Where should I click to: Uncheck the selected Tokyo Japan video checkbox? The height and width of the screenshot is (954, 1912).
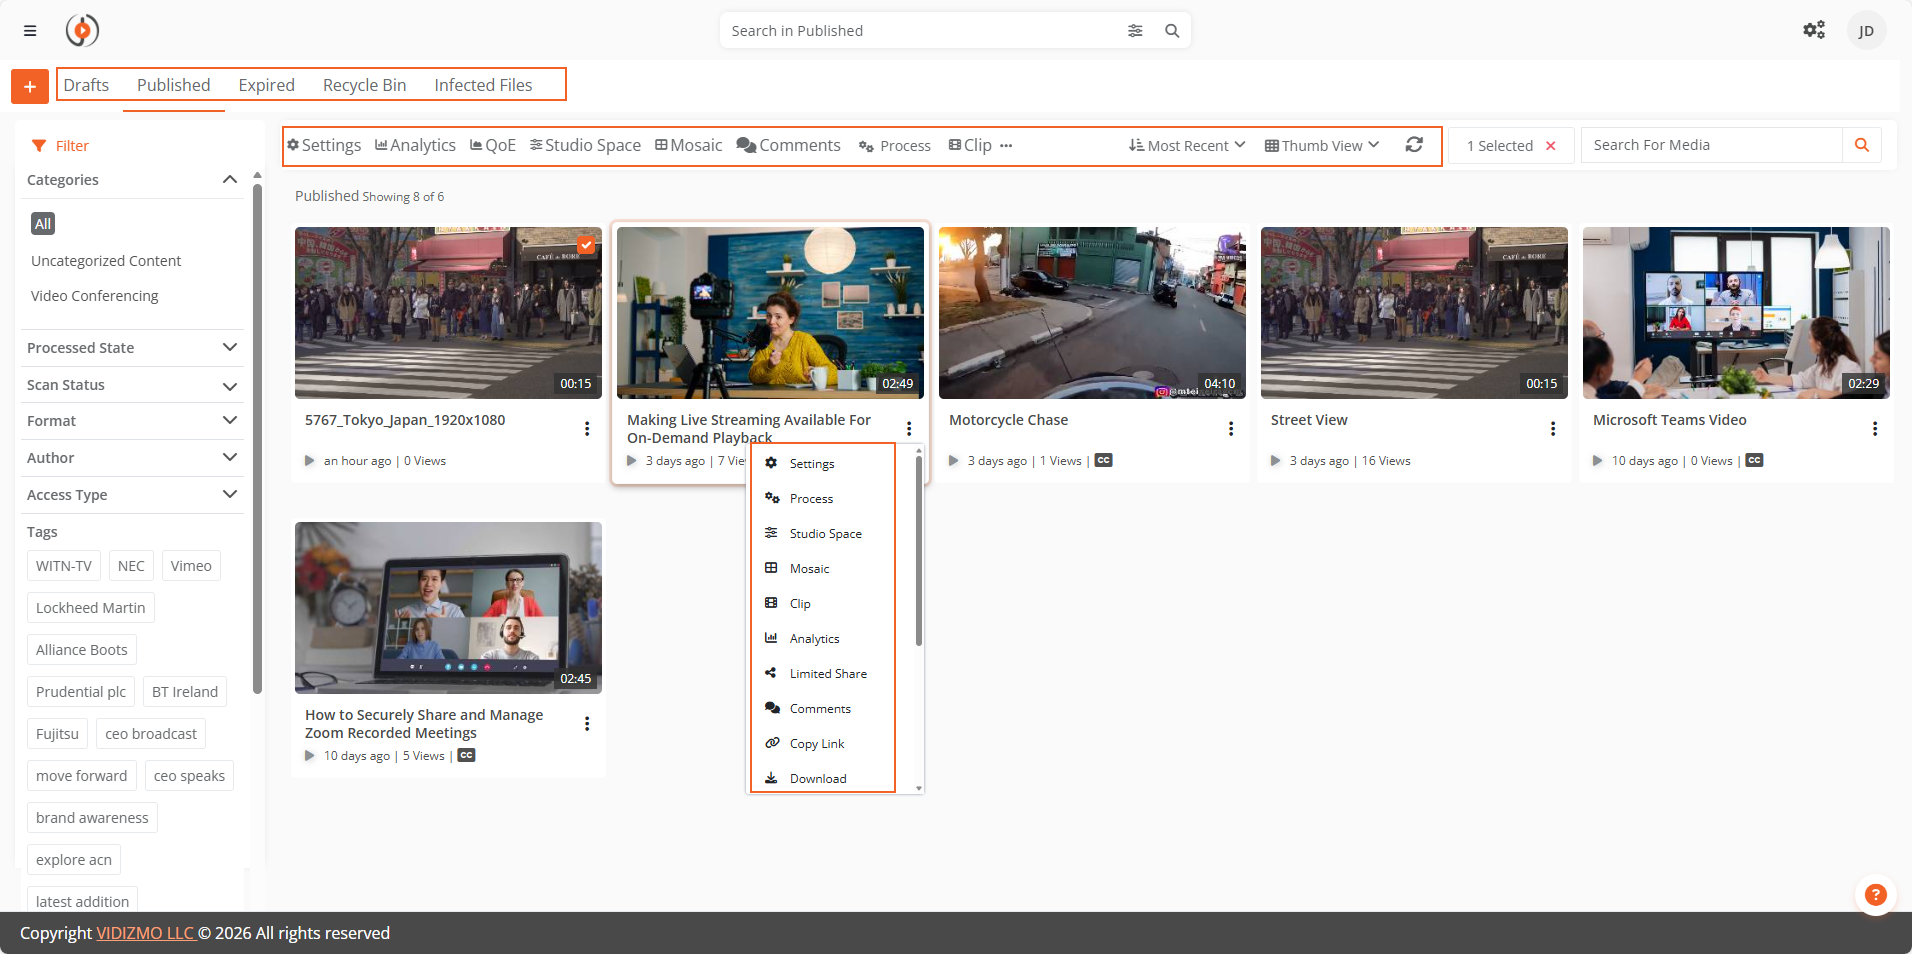pyautogui.click(x=586, y=244)
